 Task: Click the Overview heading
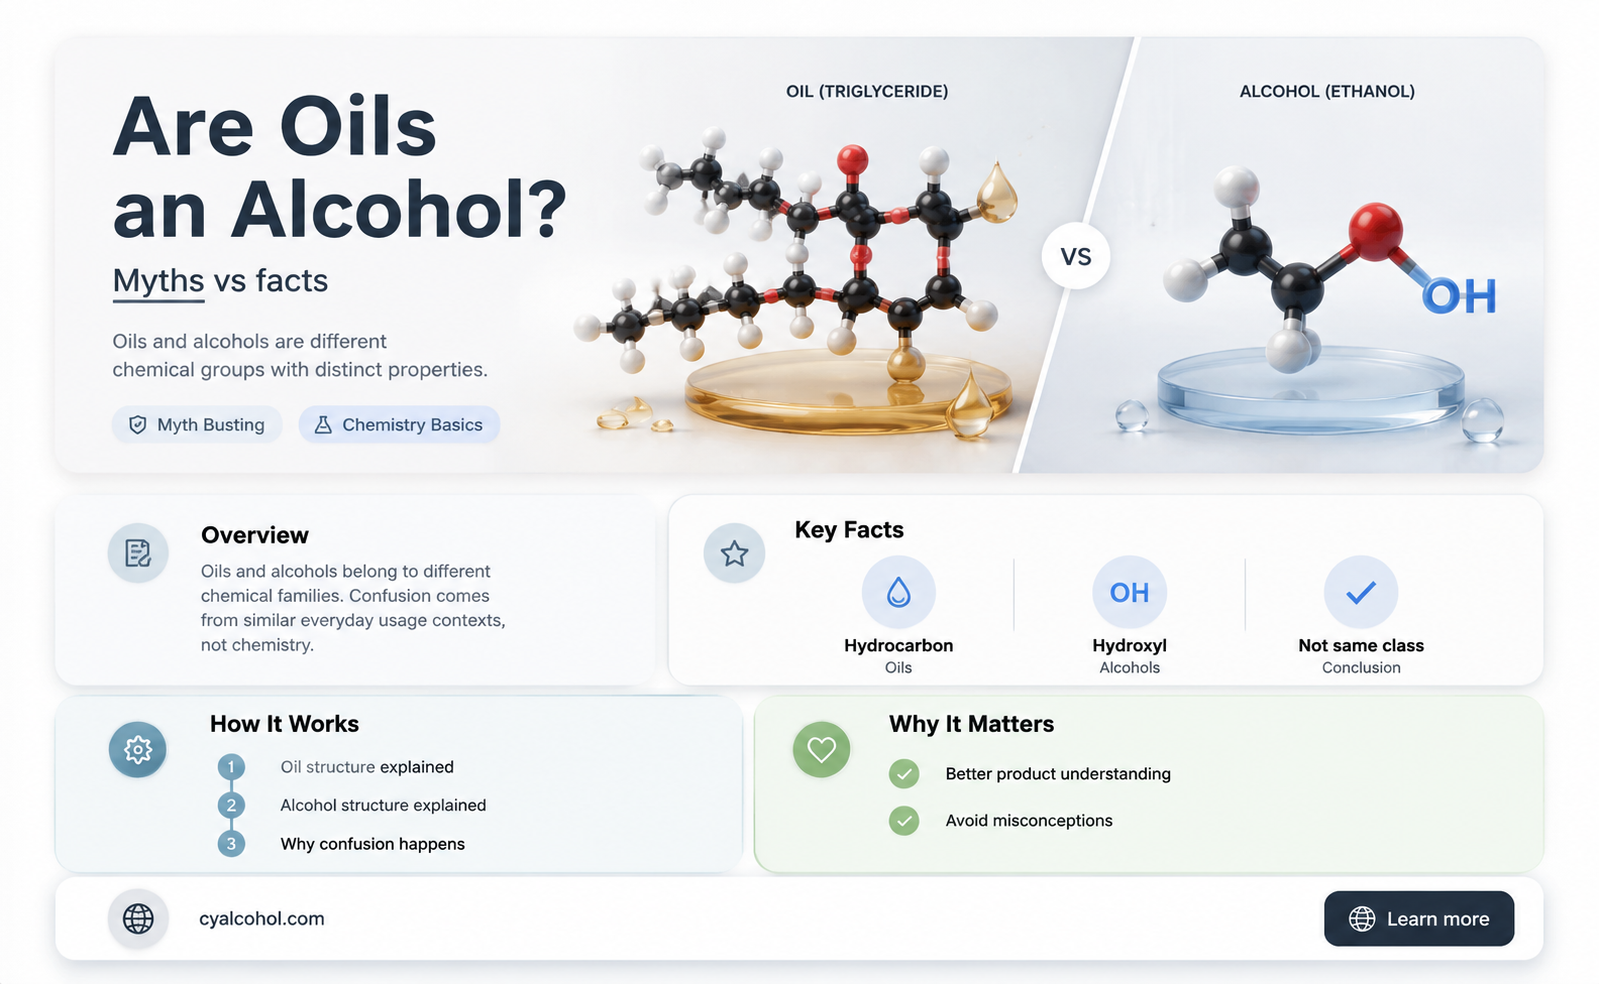(x=255, y=535)
